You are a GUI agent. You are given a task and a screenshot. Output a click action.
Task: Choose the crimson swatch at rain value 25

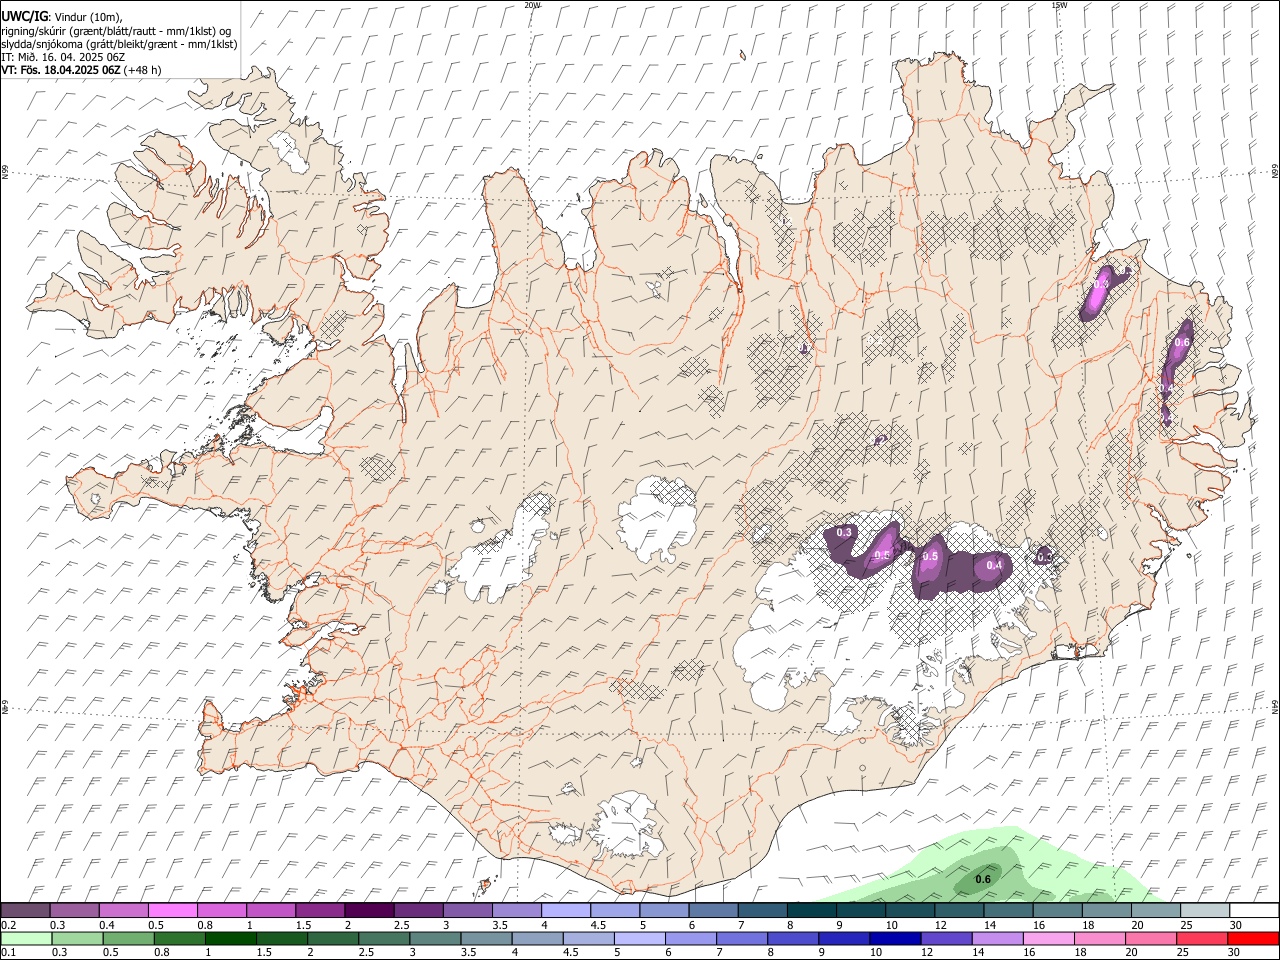tap(1202, 938)
